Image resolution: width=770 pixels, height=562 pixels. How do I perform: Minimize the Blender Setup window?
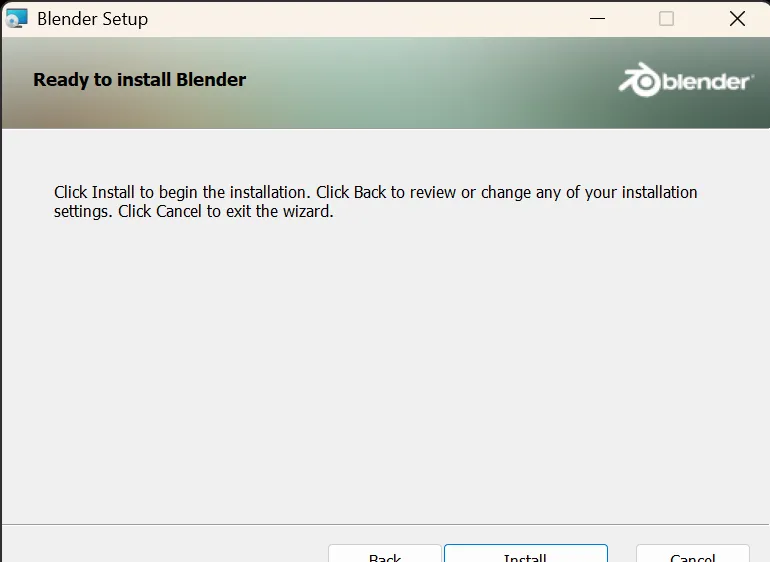tap(597, 19)
